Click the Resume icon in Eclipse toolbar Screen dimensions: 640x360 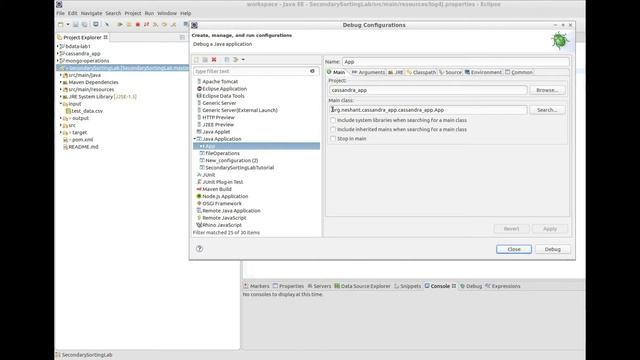click(x=120, y=24)
